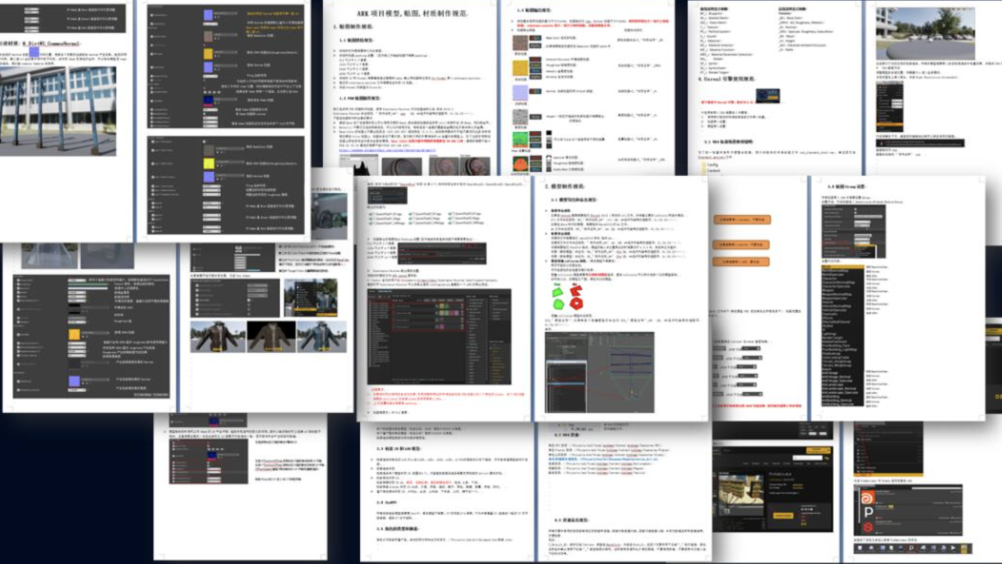Click the blue hyperlink under PBR texture section
This screenshot has height=564, width=1002.
click(387, 151)
